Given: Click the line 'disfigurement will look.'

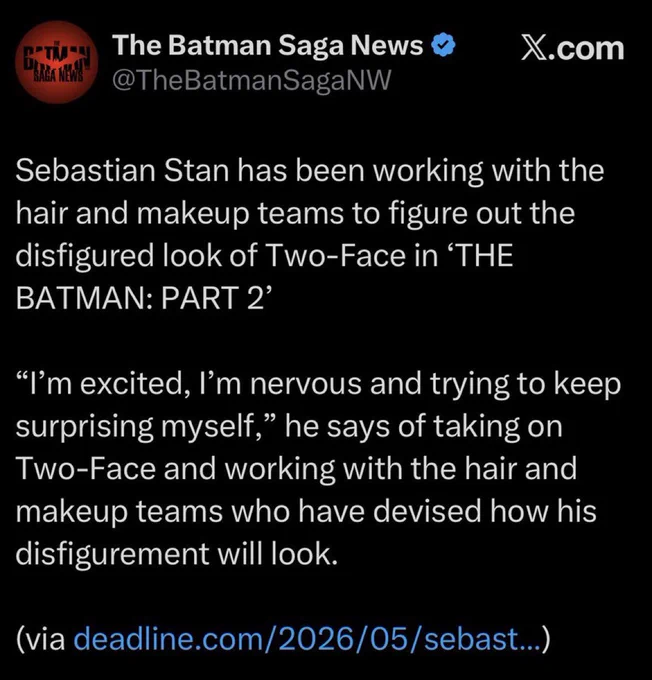Looking at the screenshot, I should 177,554.
